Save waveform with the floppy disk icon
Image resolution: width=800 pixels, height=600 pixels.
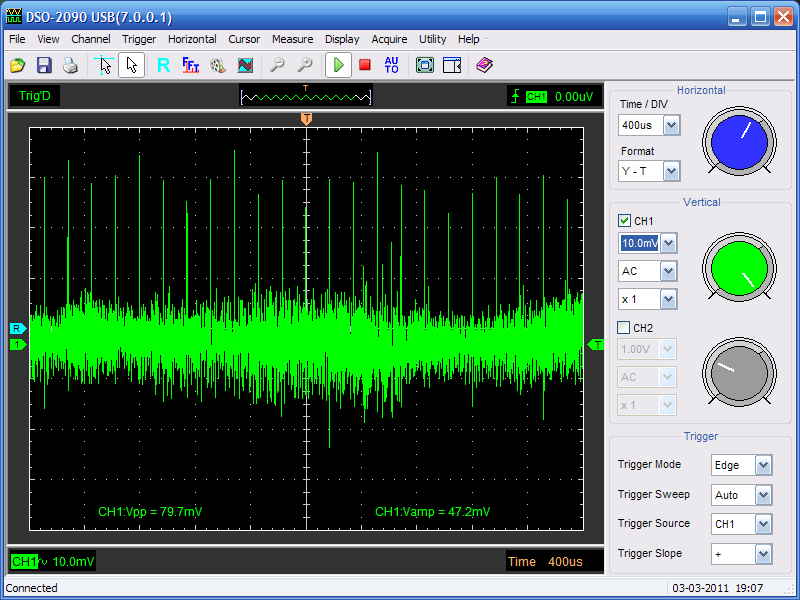(44, 65)
